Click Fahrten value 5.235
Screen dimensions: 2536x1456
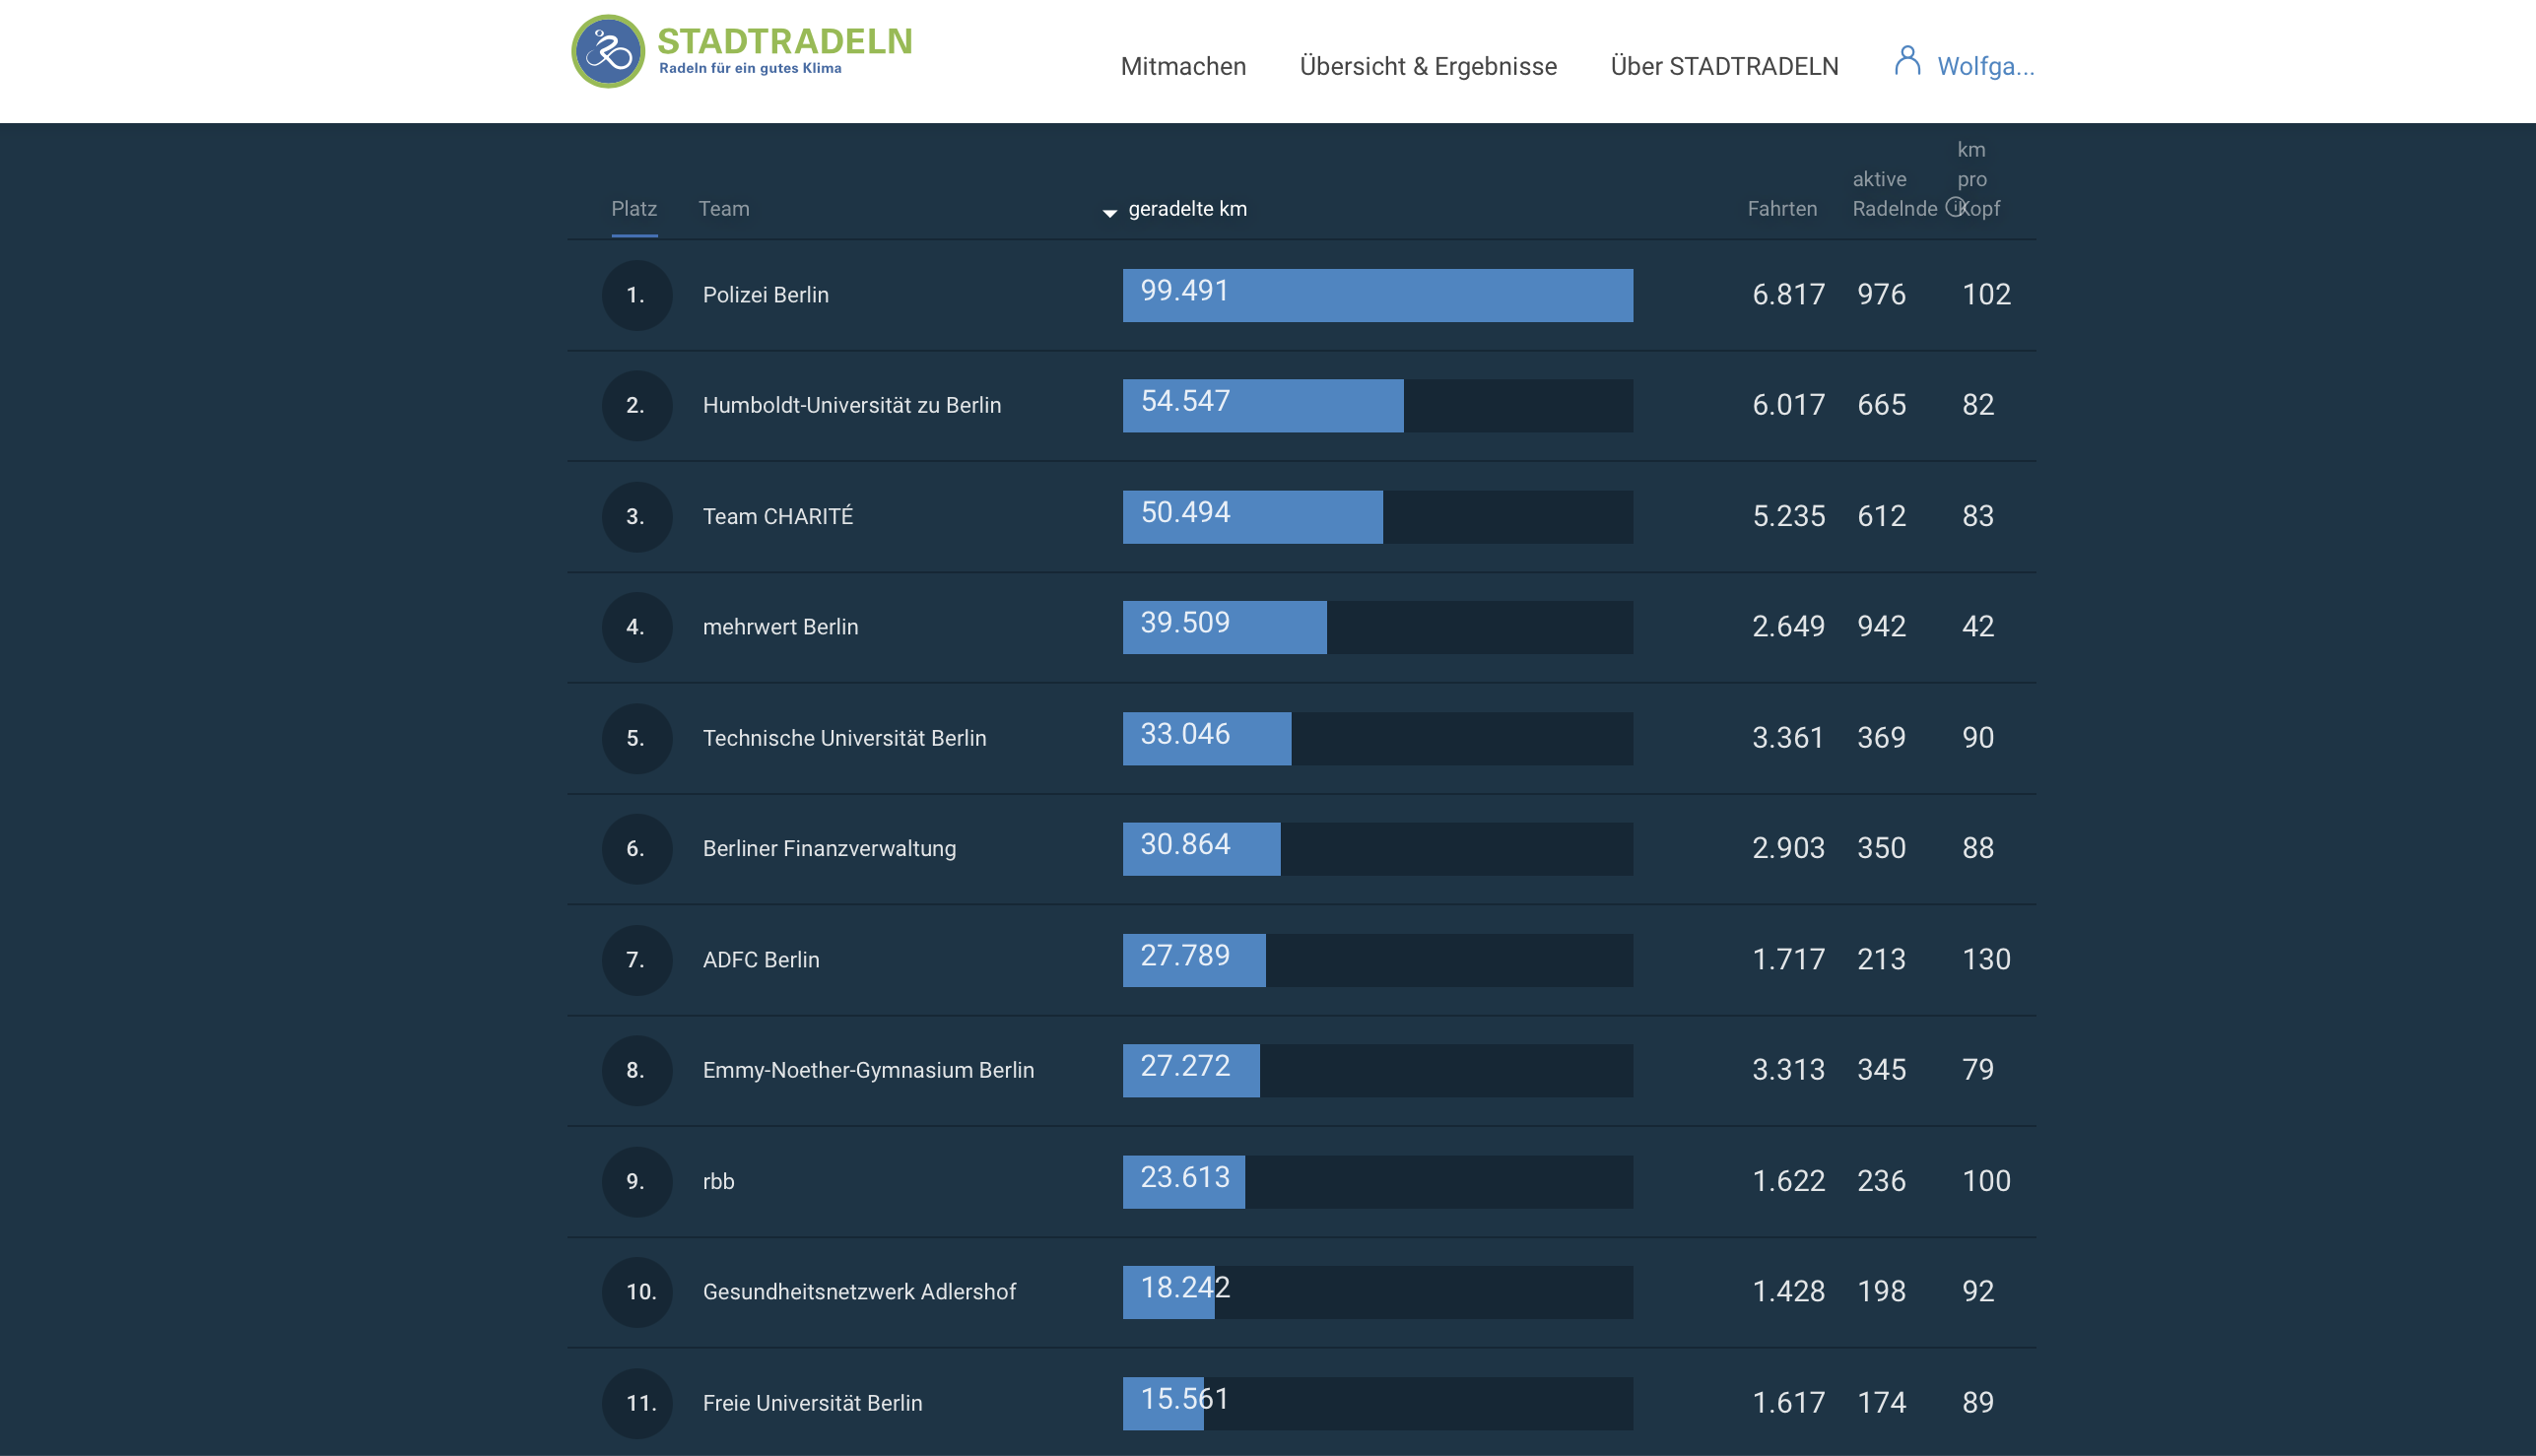click(1788, 516)
